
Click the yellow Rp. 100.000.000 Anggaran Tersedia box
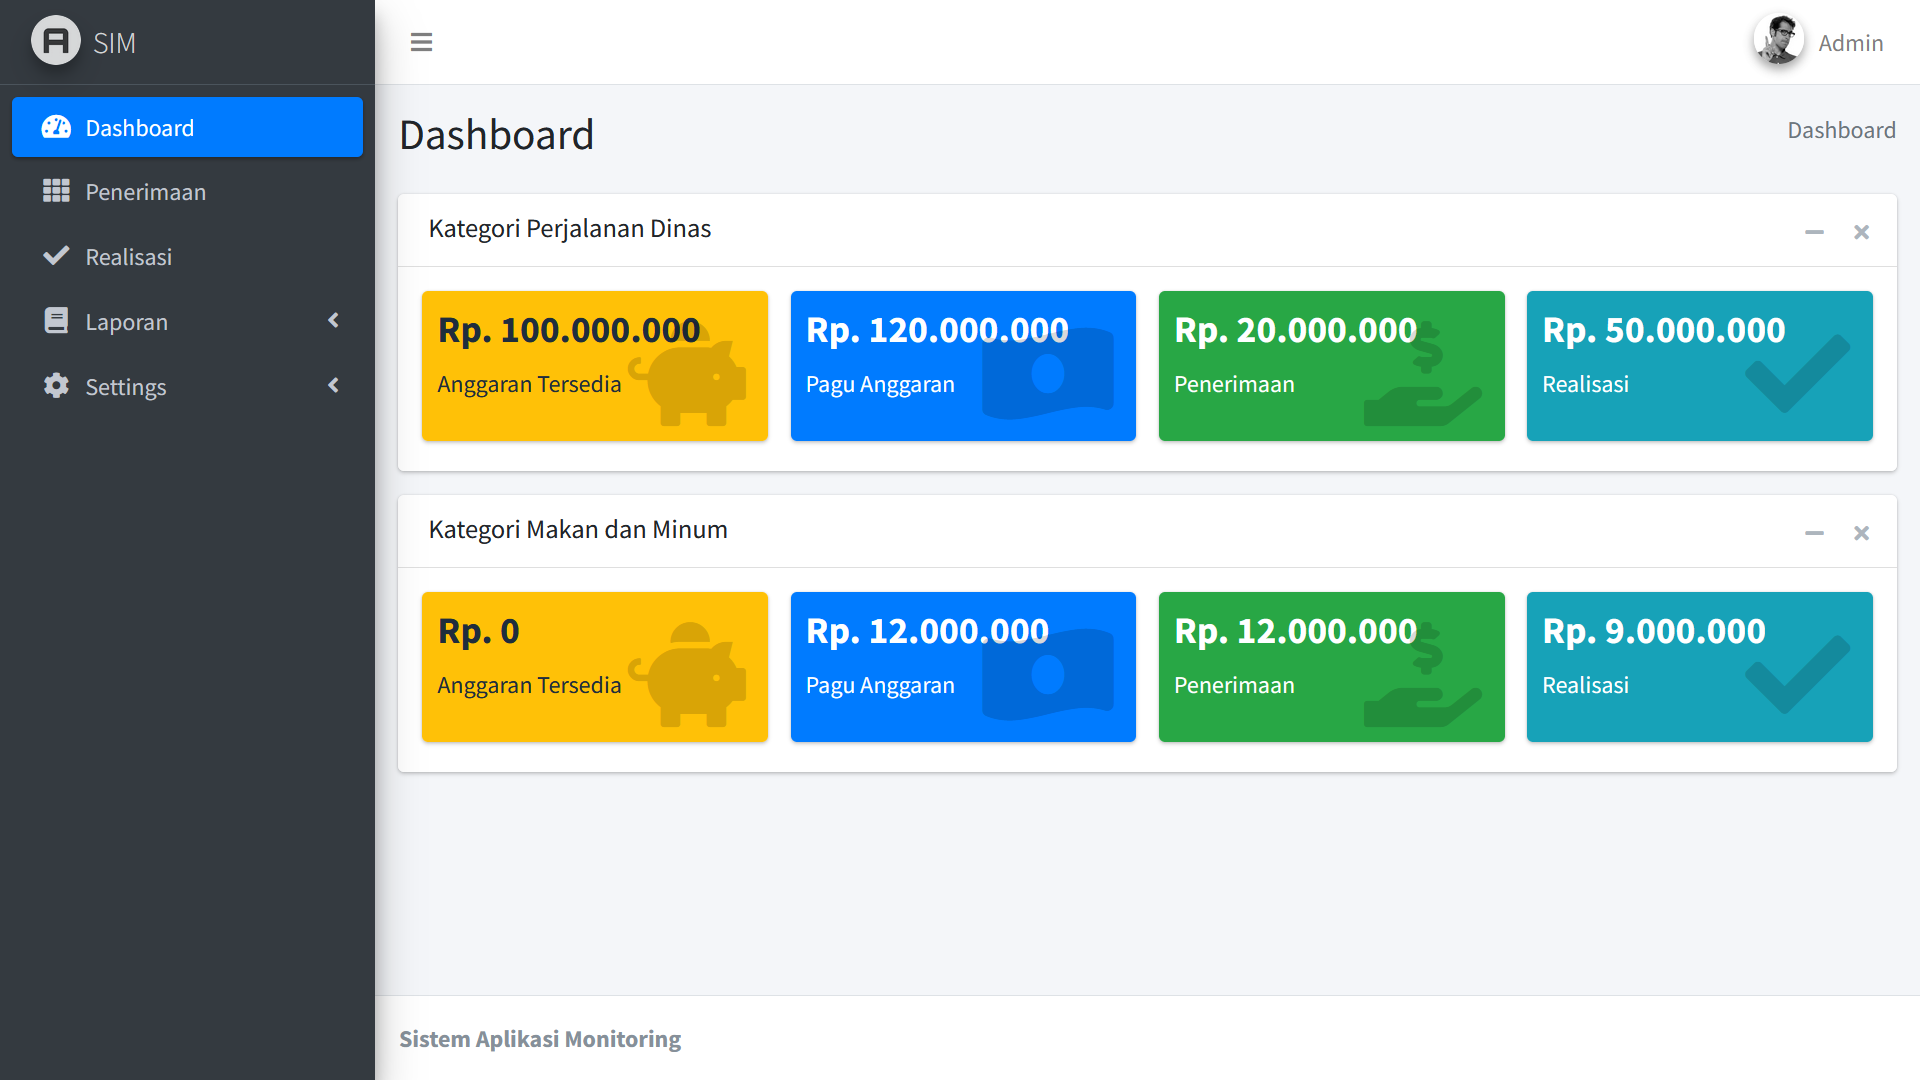(594, 366)
